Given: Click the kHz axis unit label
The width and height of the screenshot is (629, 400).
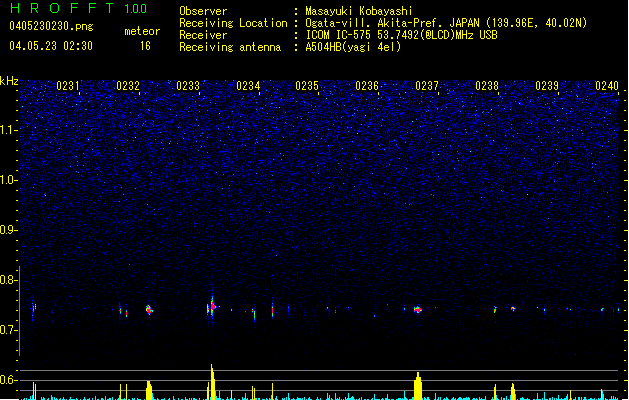Looking at the screenshot, I should click(9, 81).
